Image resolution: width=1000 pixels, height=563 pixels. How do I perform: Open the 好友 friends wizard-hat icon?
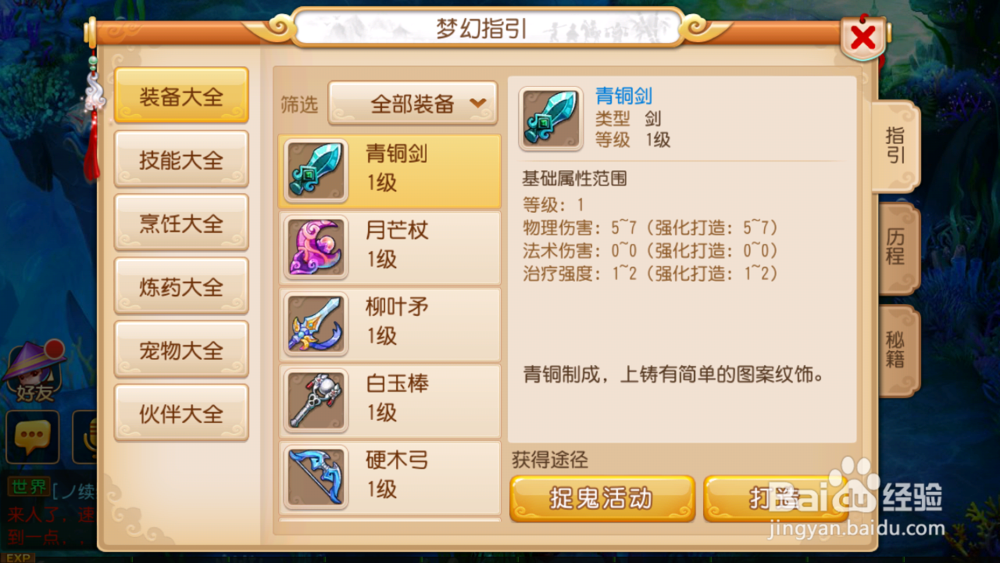pyautogui.click(x=35, y=373)
